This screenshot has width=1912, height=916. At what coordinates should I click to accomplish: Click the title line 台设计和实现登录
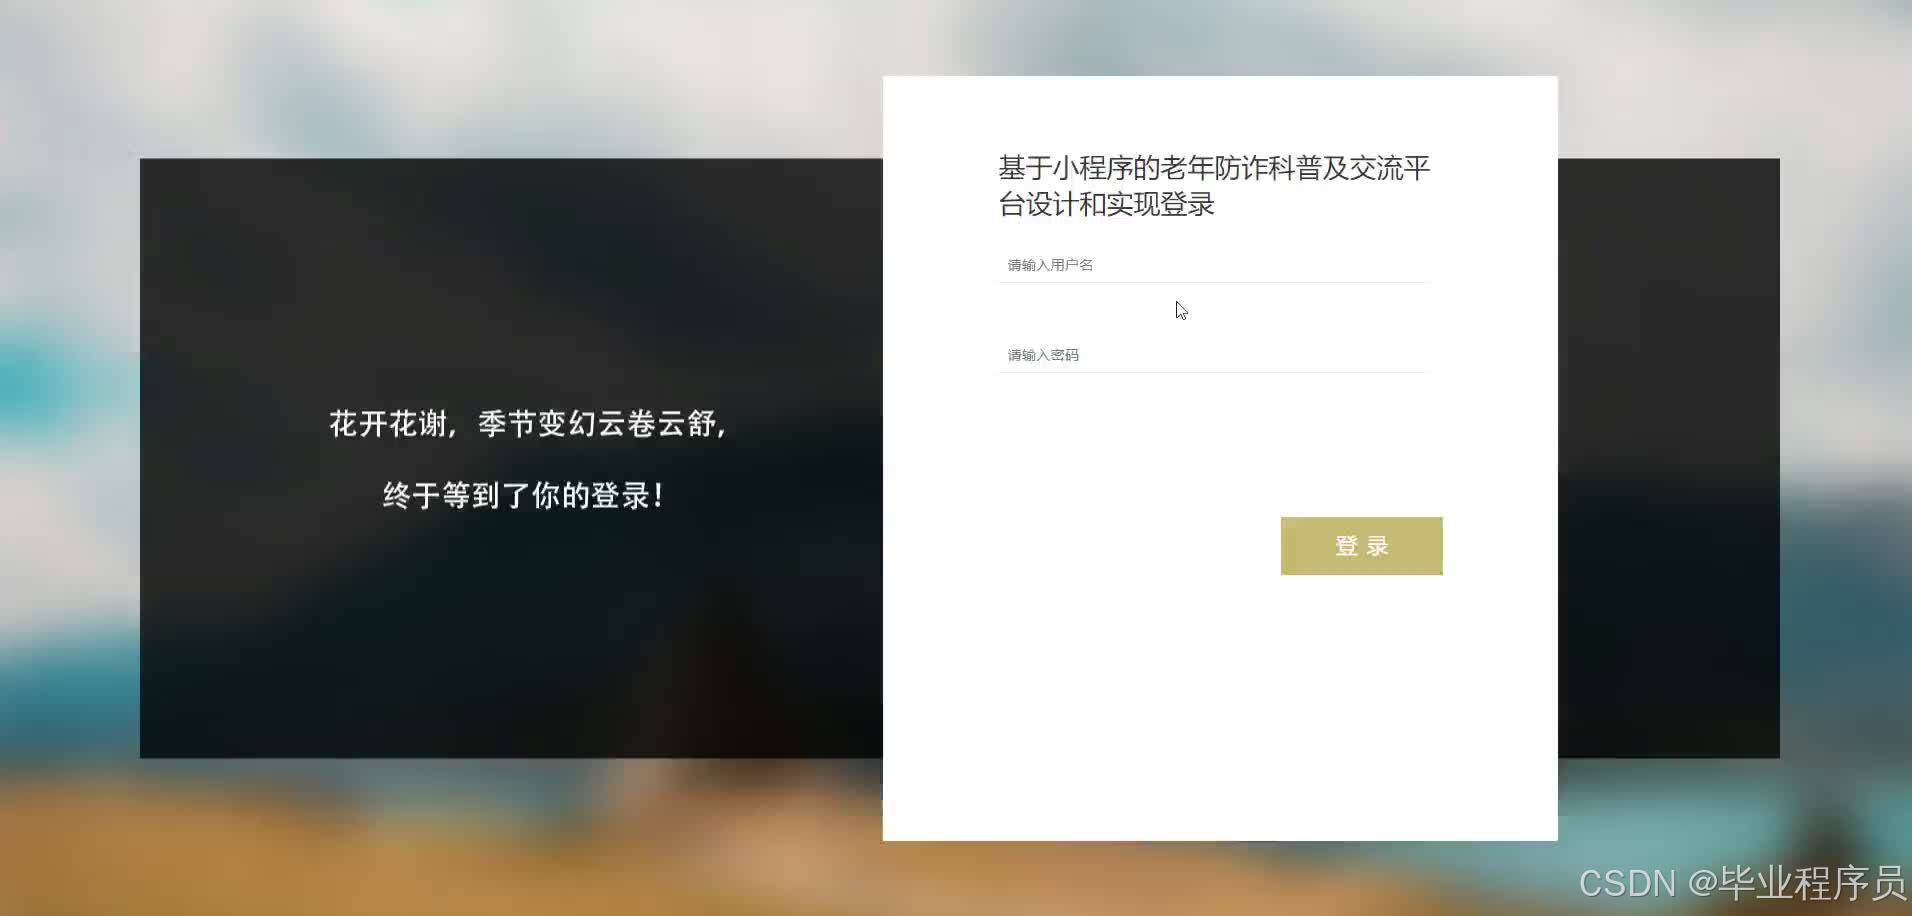(x=1106, y=204)
